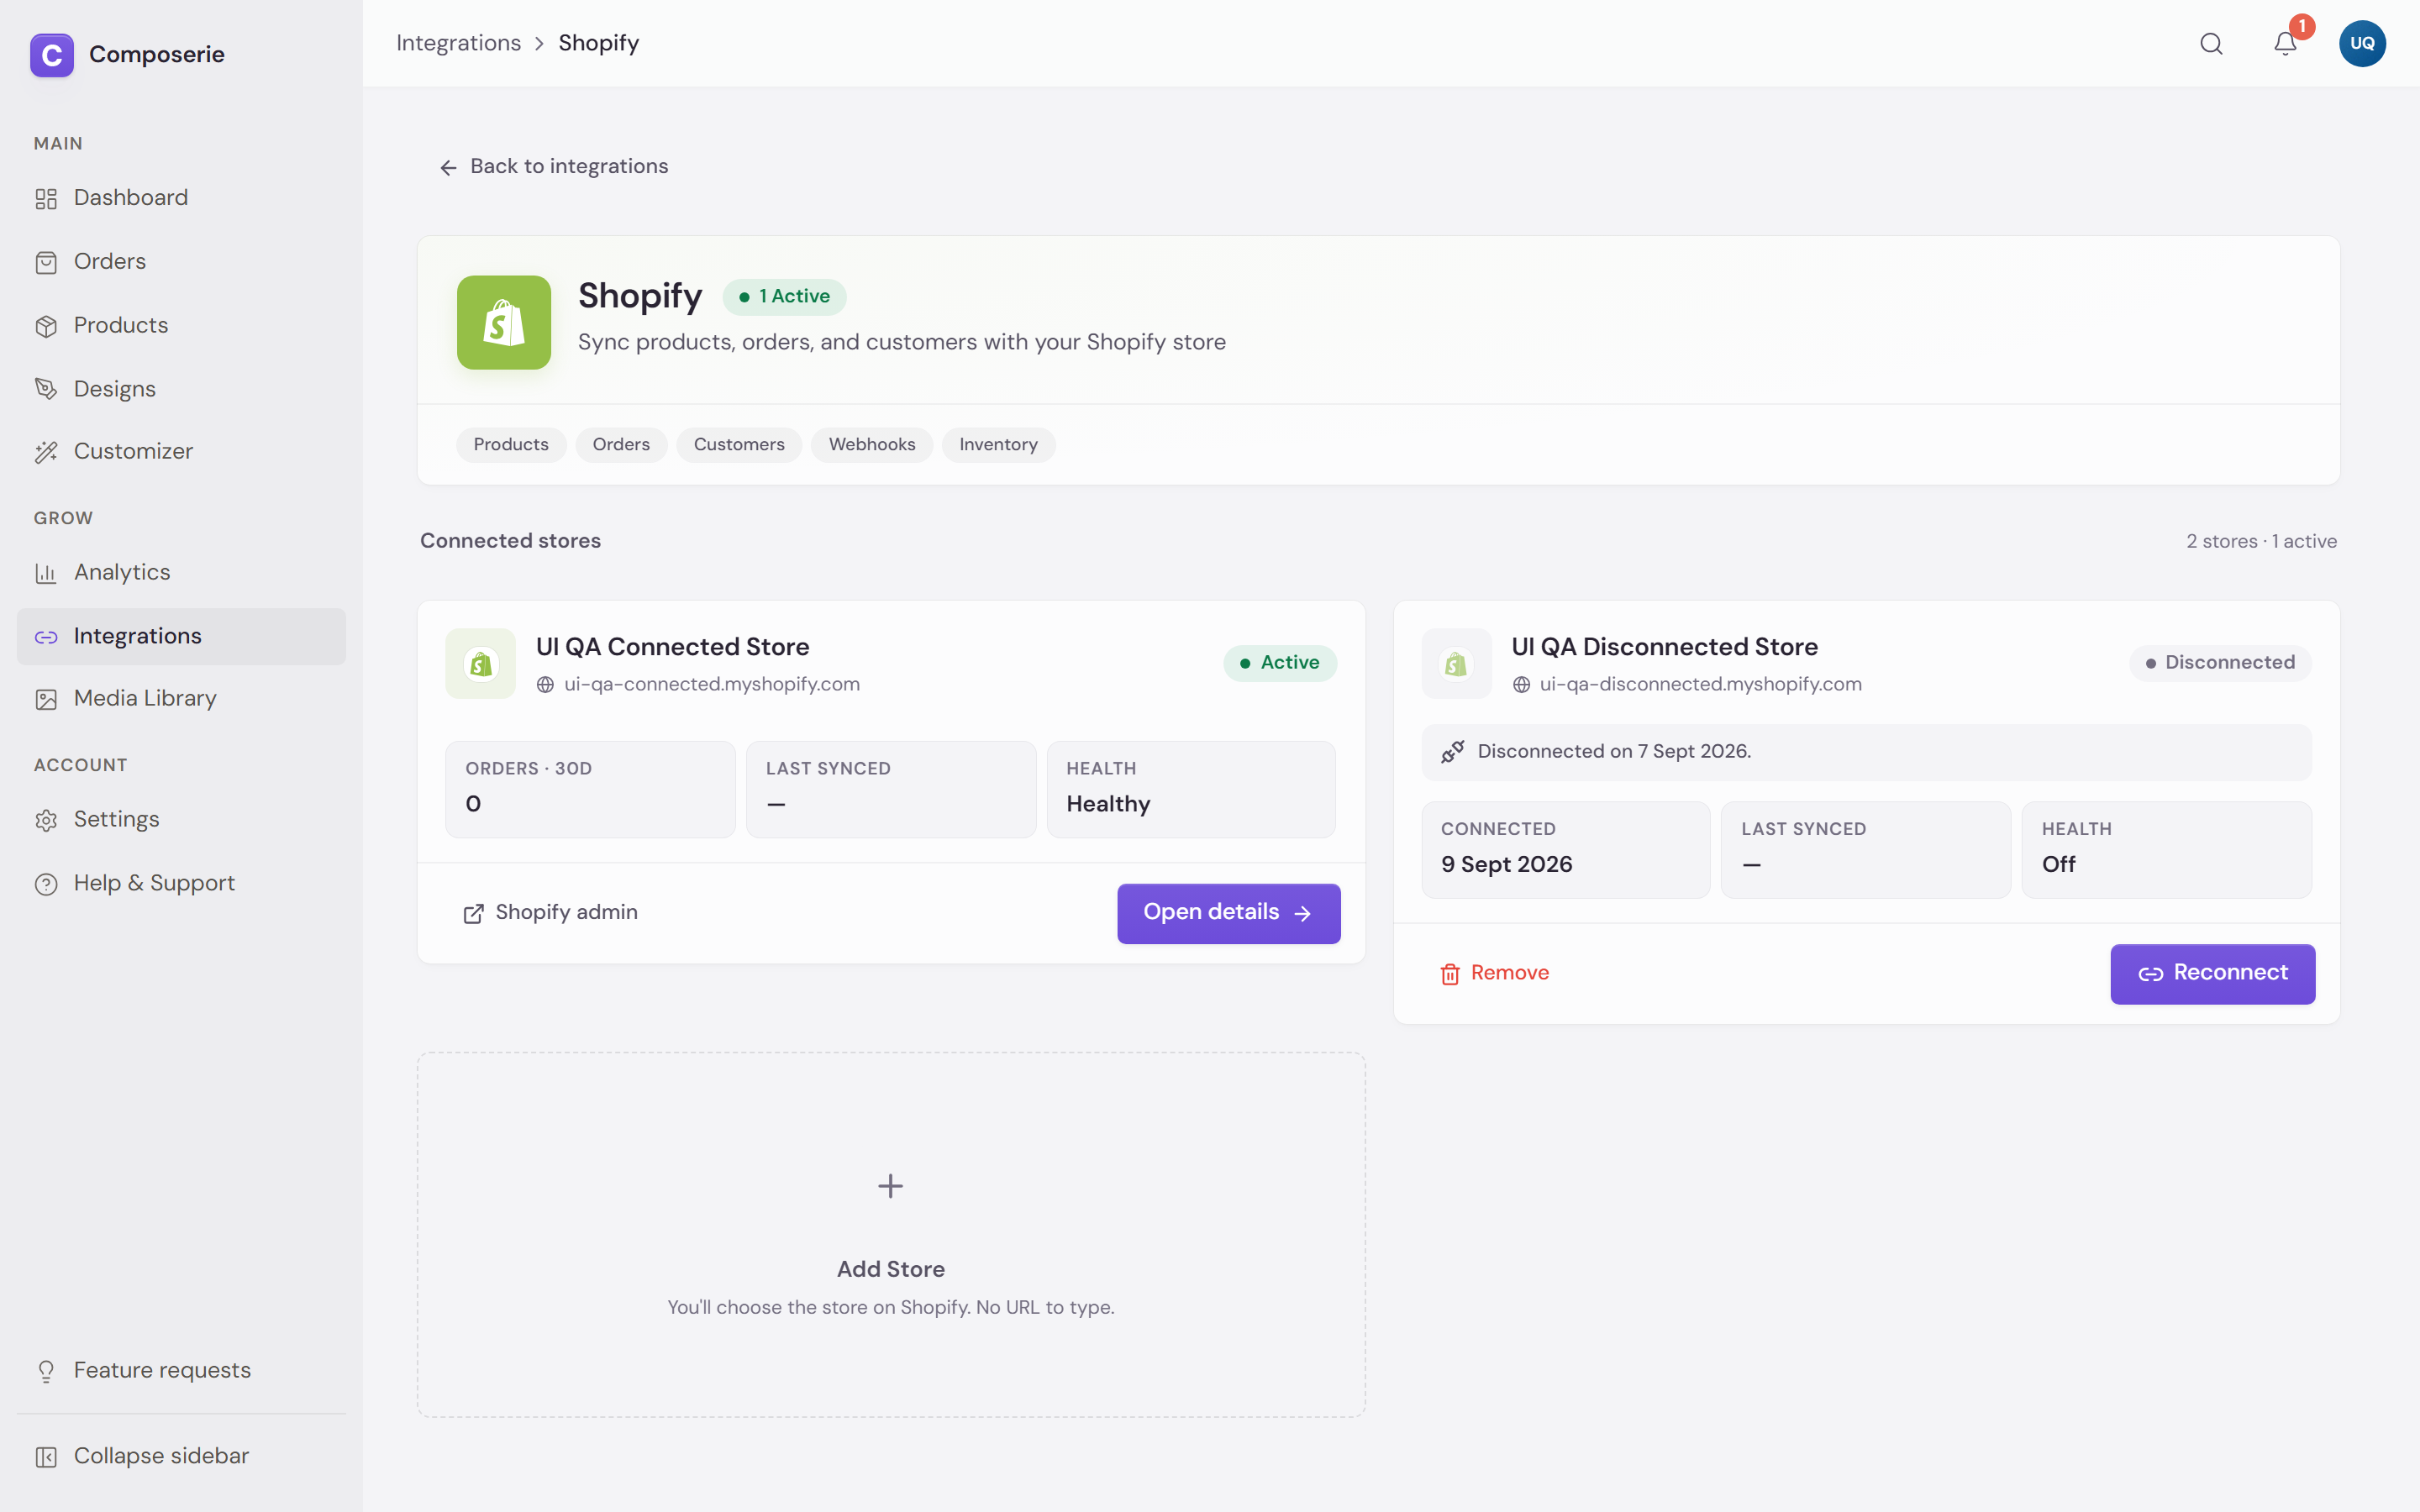Open Shopify admin link
This screenshot has width=2420, height=1512.
click(x=550, y=913)
